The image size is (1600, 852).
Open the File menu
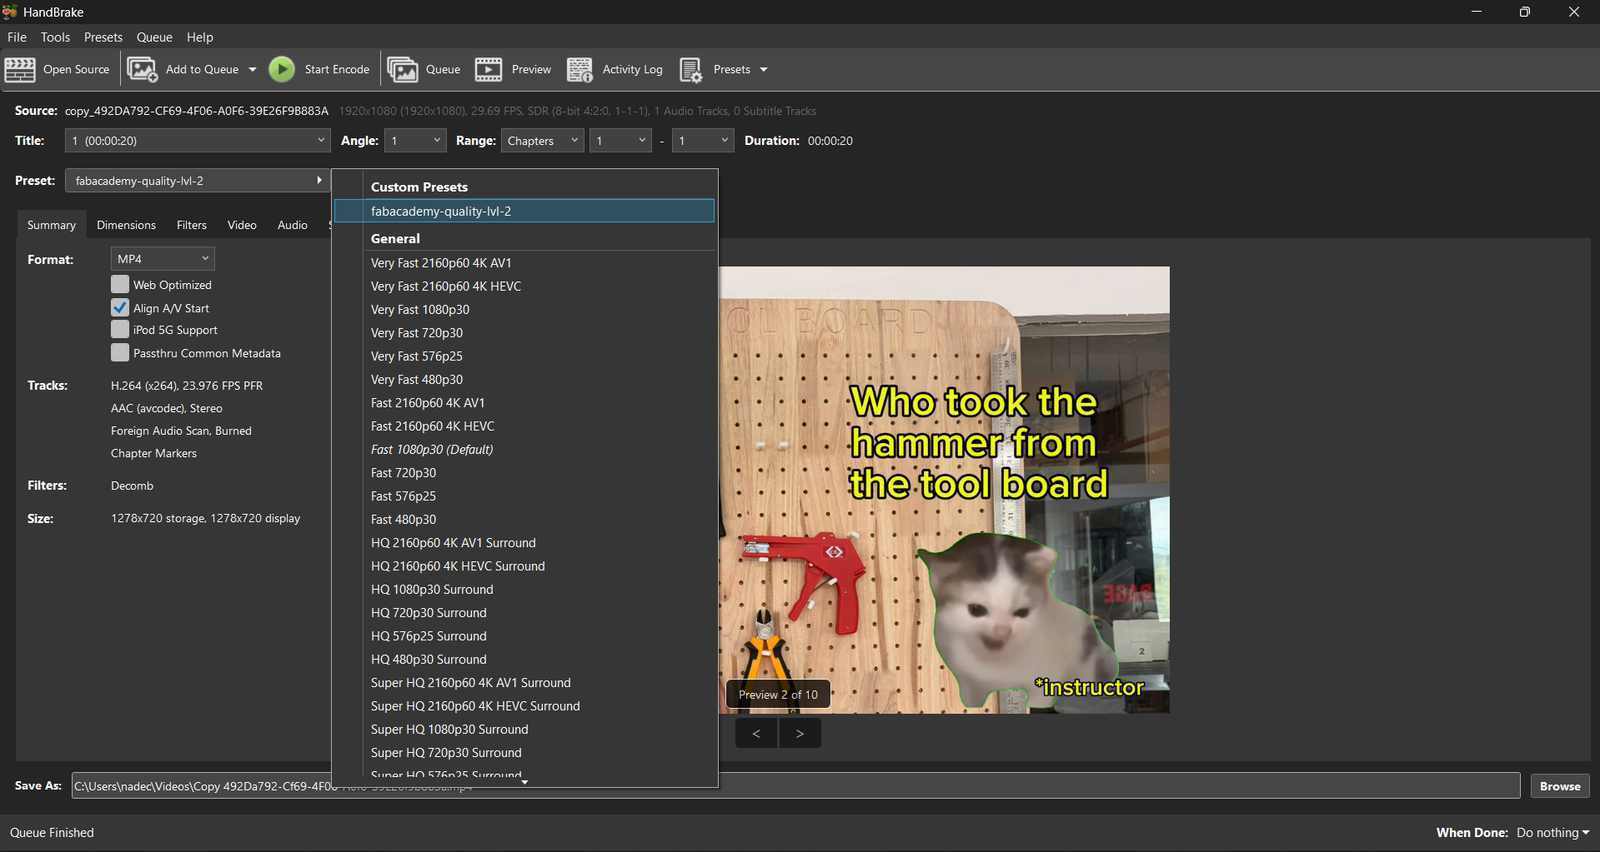[x=17, y=37]
